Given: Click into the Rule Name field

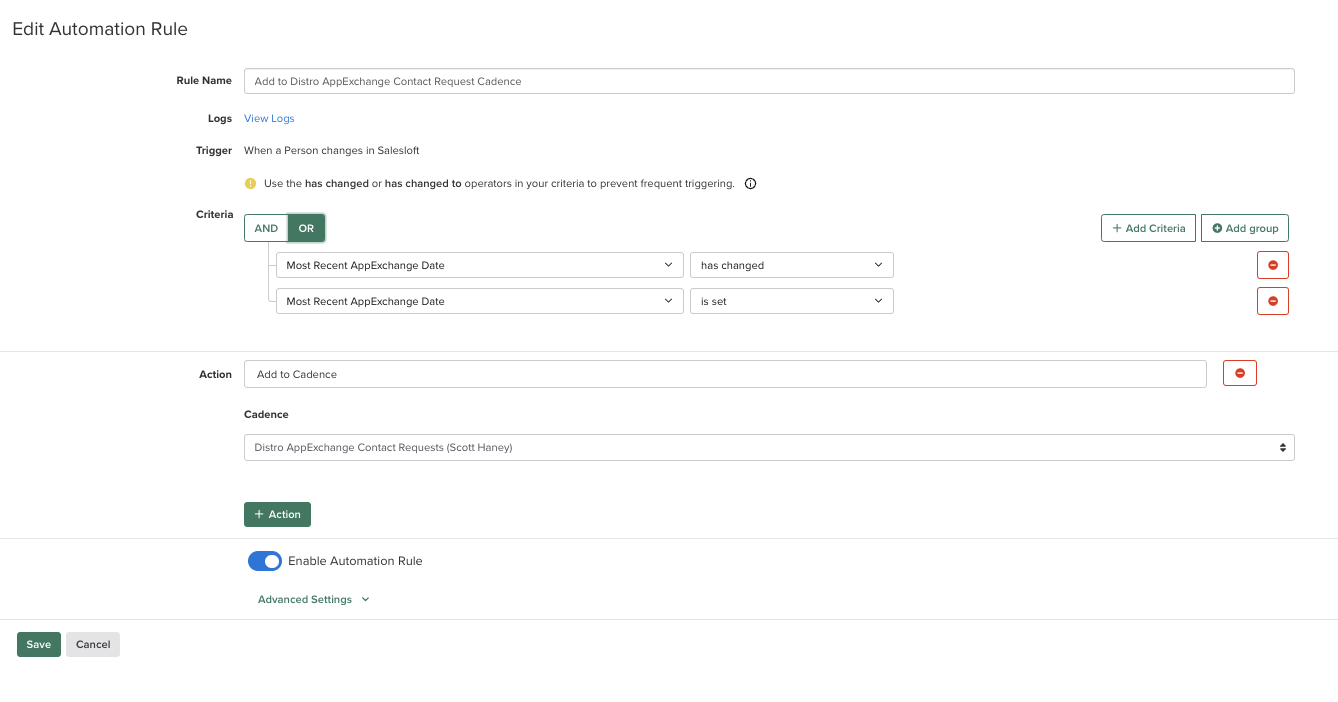Looking at the screenshot, I should 768,81.
